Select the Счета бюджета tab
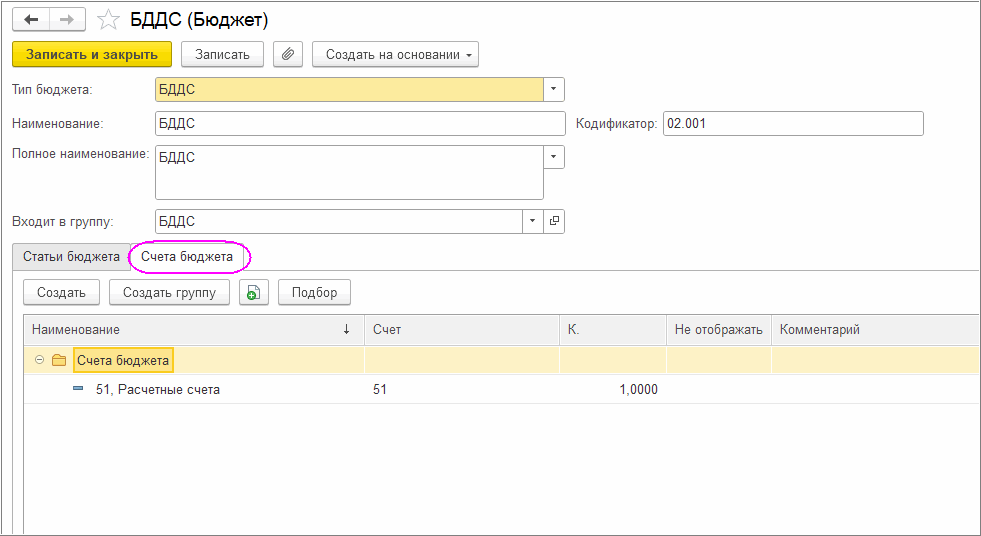This screenshot has width=981, height=536. pyautogui.click(x=187, y=257)
